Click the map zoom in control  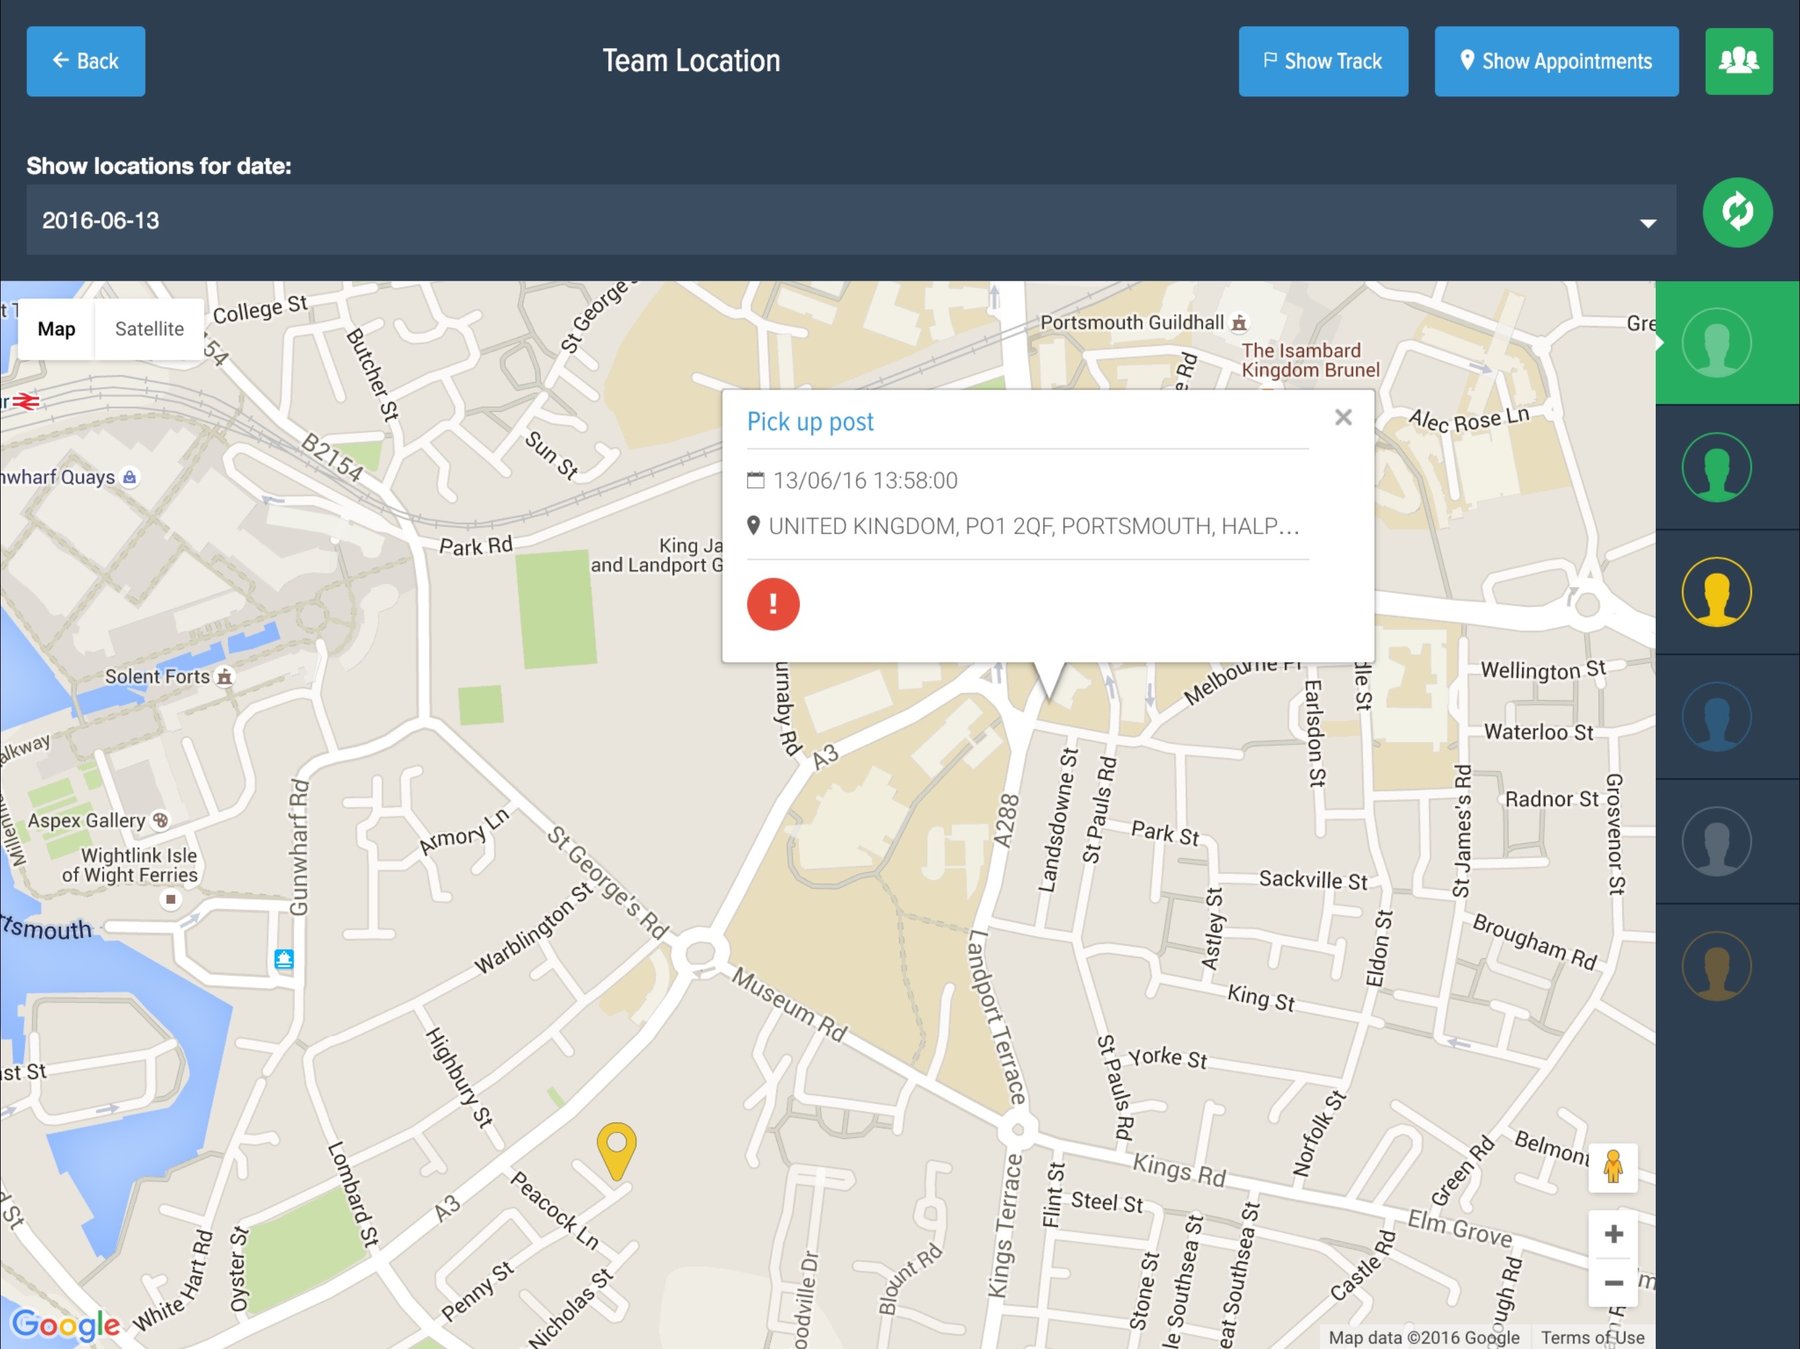pos(1613,1233)
